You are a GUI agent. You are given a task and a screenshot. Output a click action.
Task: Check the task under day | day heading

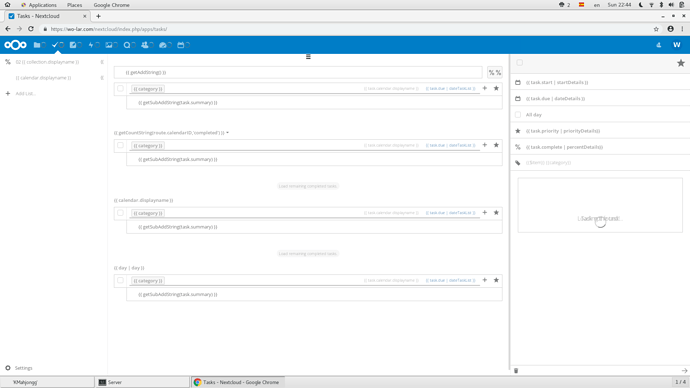(120, 280)
